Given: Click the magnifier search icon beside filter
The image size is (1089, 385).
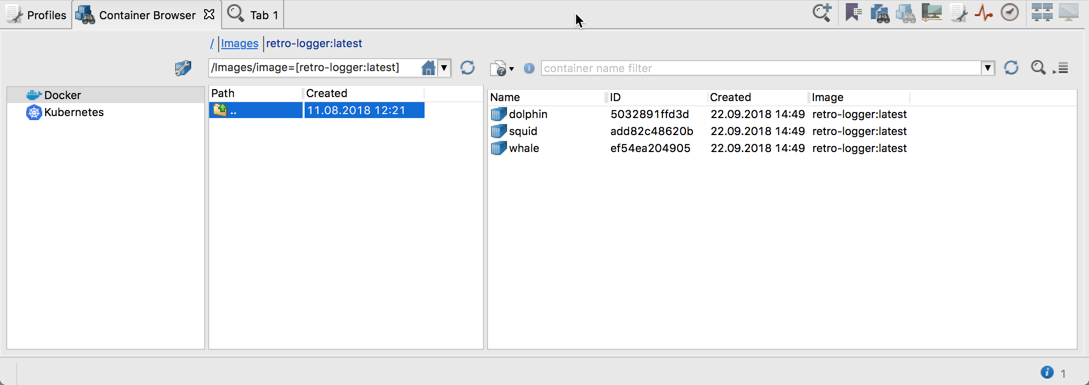Looking at the screenshot, I should [x=1038, y=67].
